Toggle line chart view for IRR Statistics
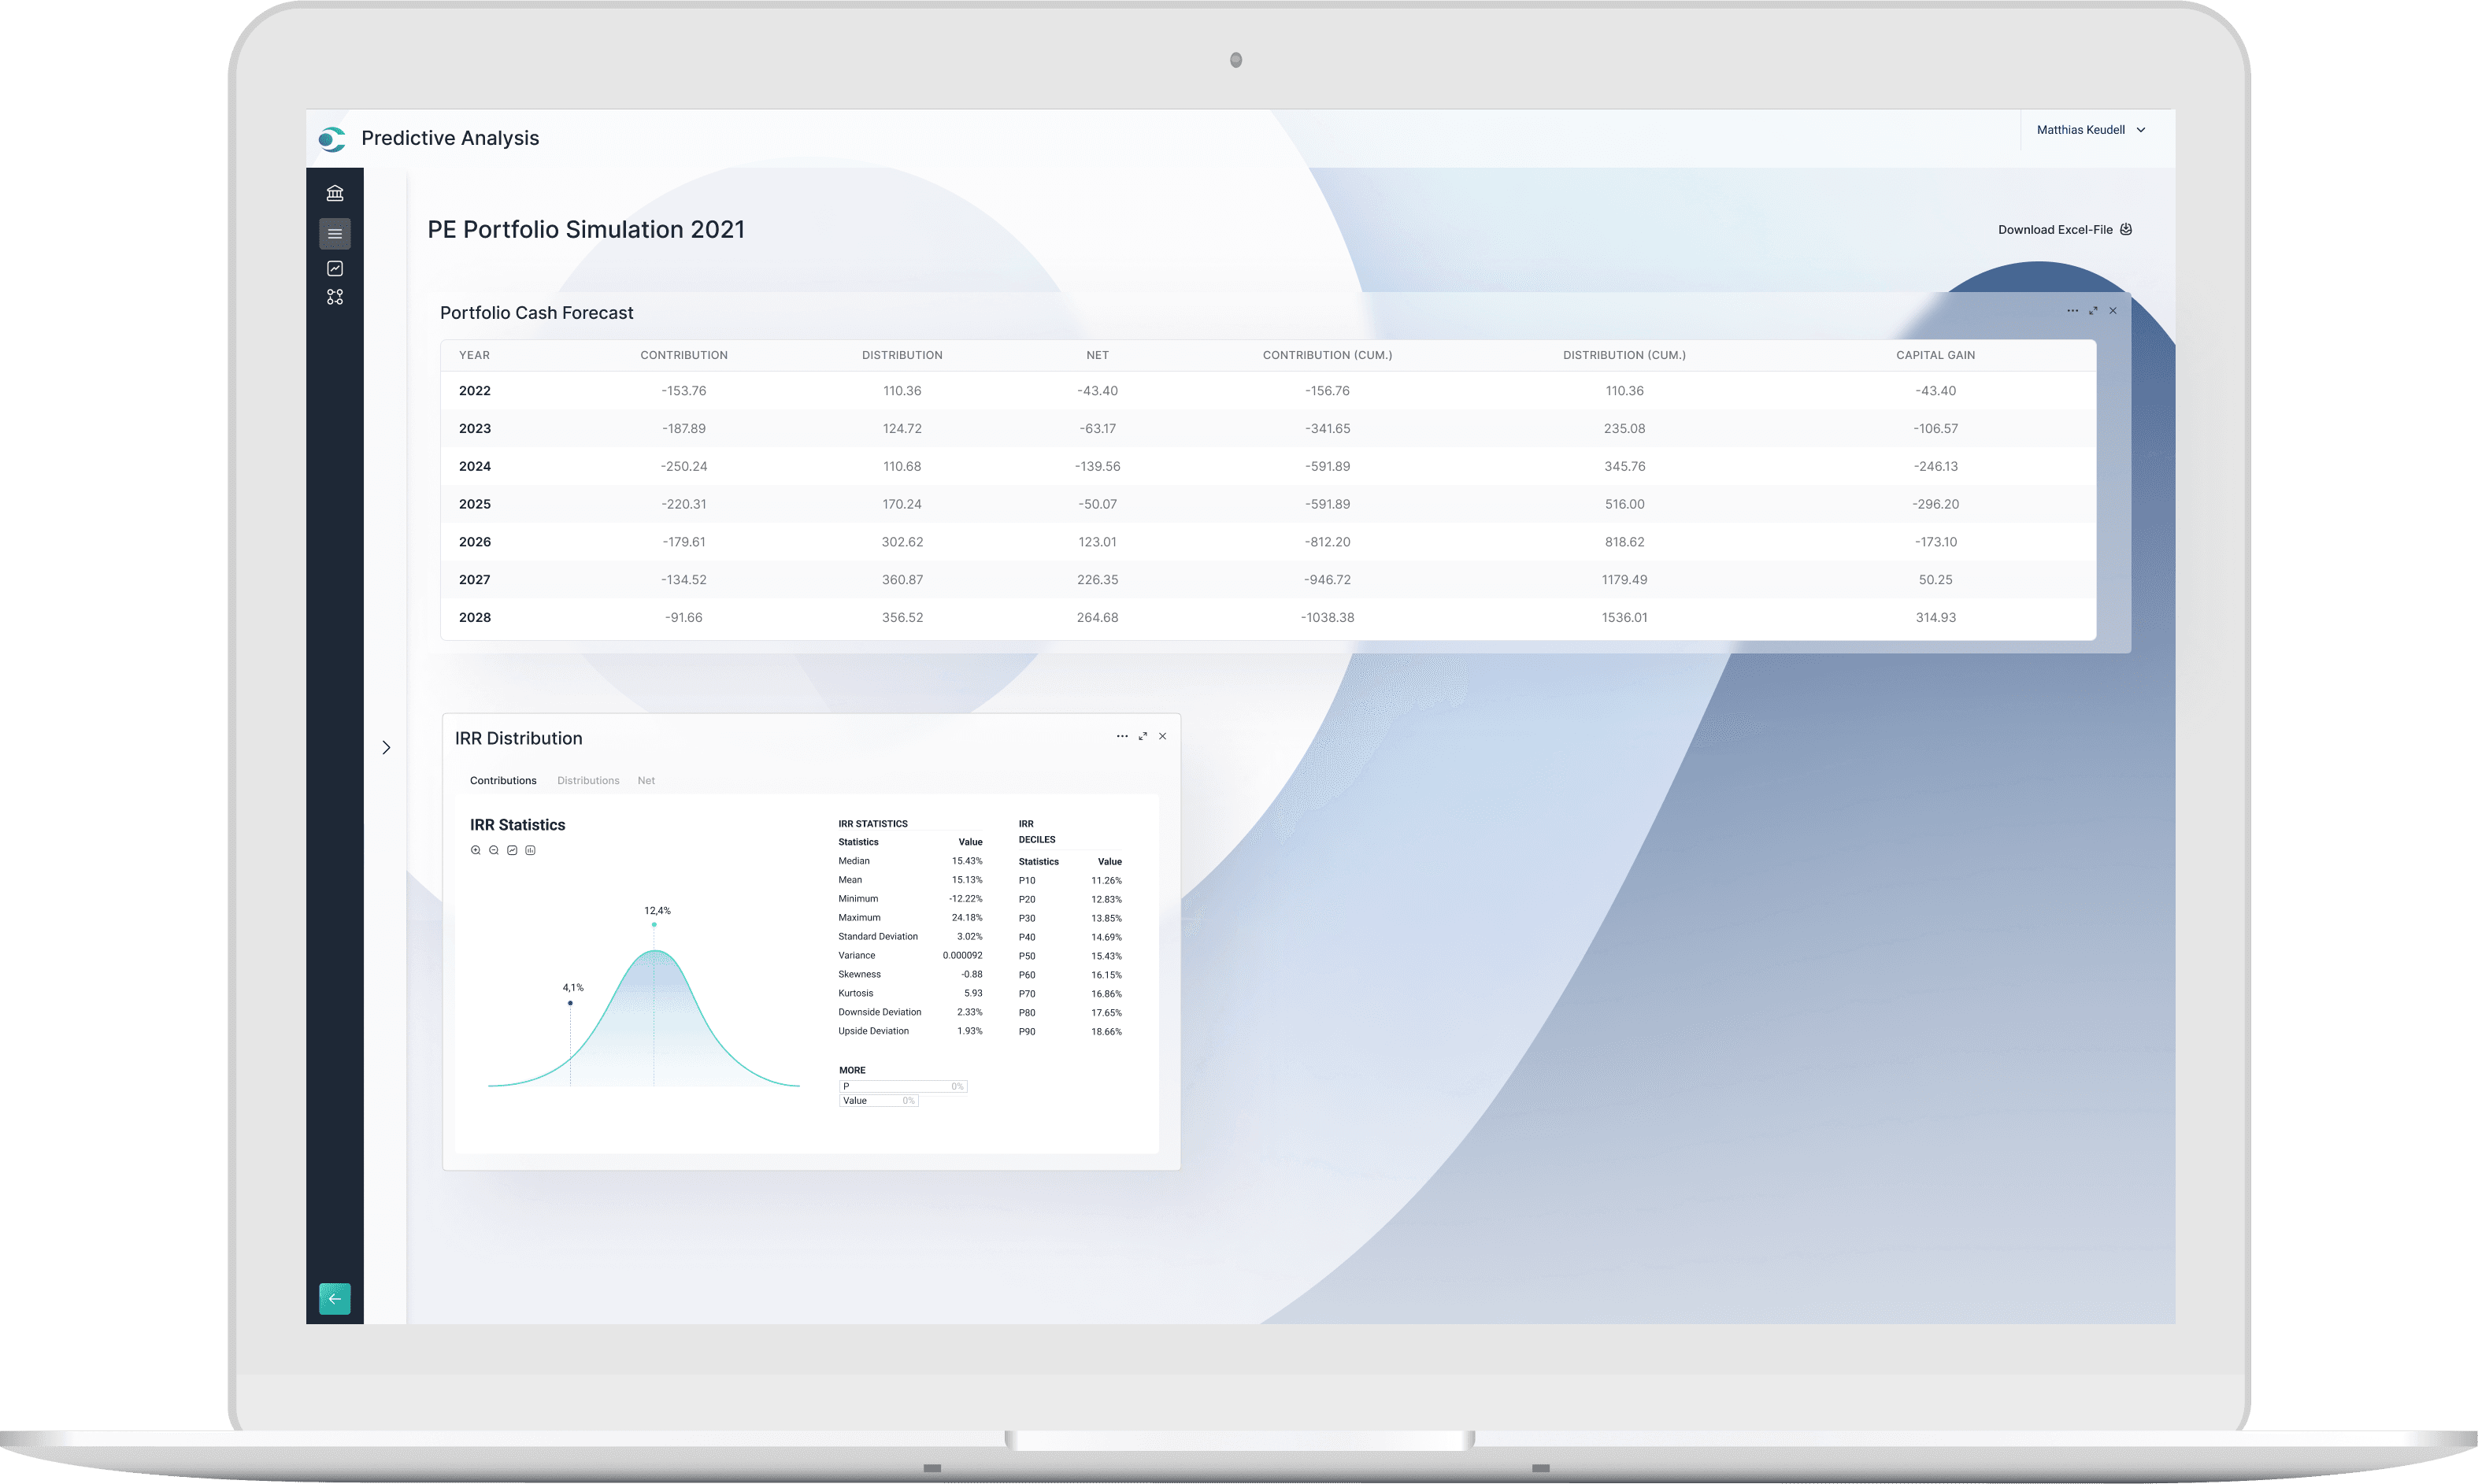The image size is (2478, 1484). tap(512, 849)
